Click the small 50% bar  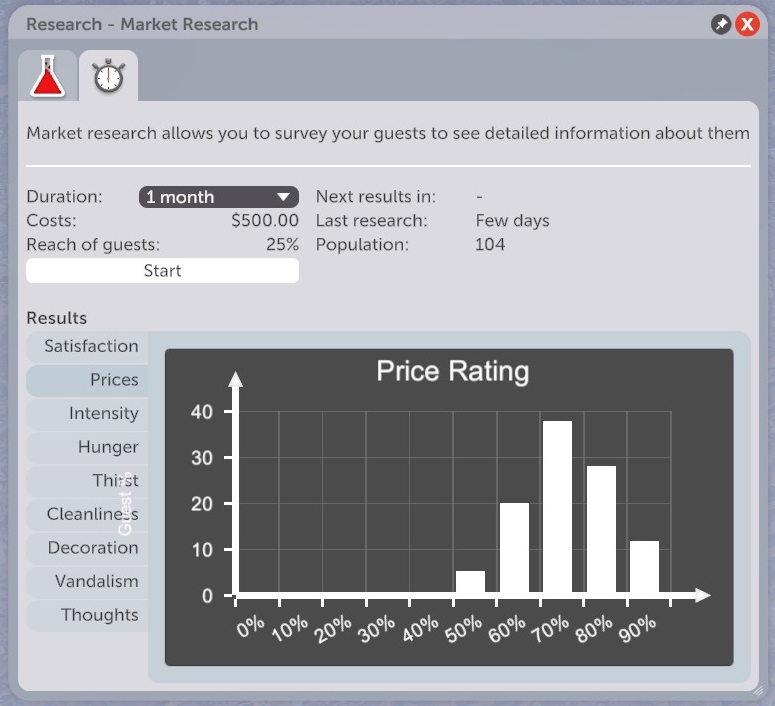[x=470, y=582]
